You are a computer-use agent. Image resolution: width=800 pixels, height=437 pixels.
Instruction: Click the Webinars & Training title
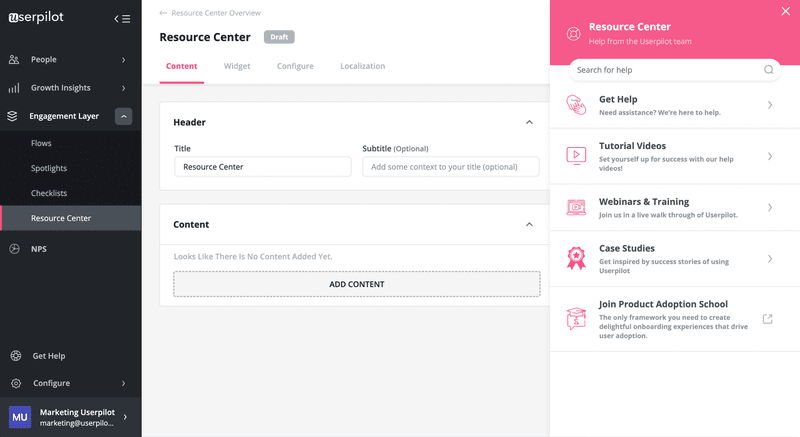[644, 202]
